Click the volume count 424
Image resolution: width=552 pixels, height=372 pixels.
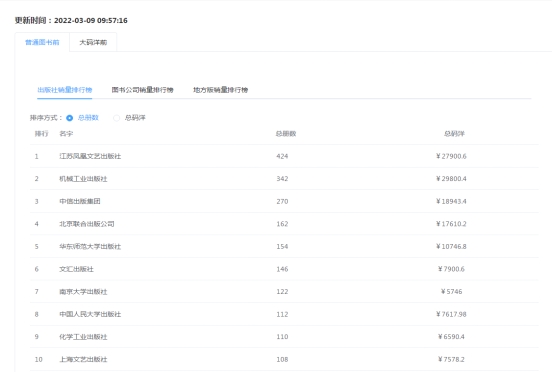coord(282,156)
